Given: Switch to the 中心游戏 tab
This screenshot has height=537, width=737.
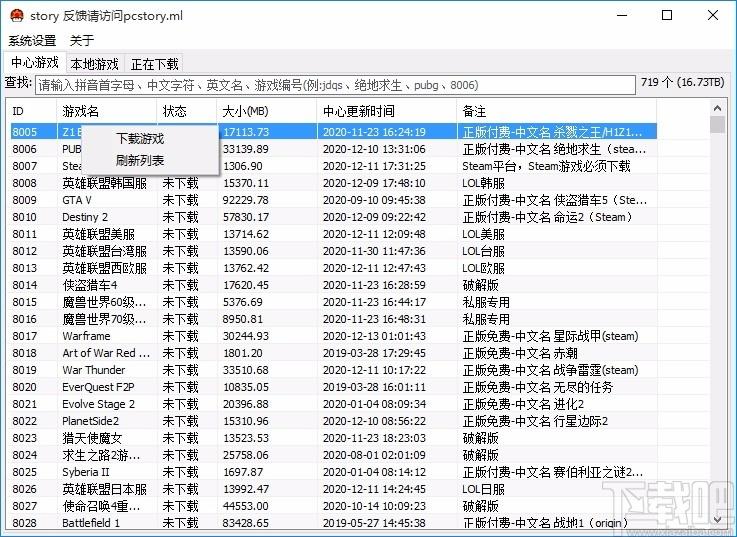Looking at the screenshot, I should click(35, 63).
